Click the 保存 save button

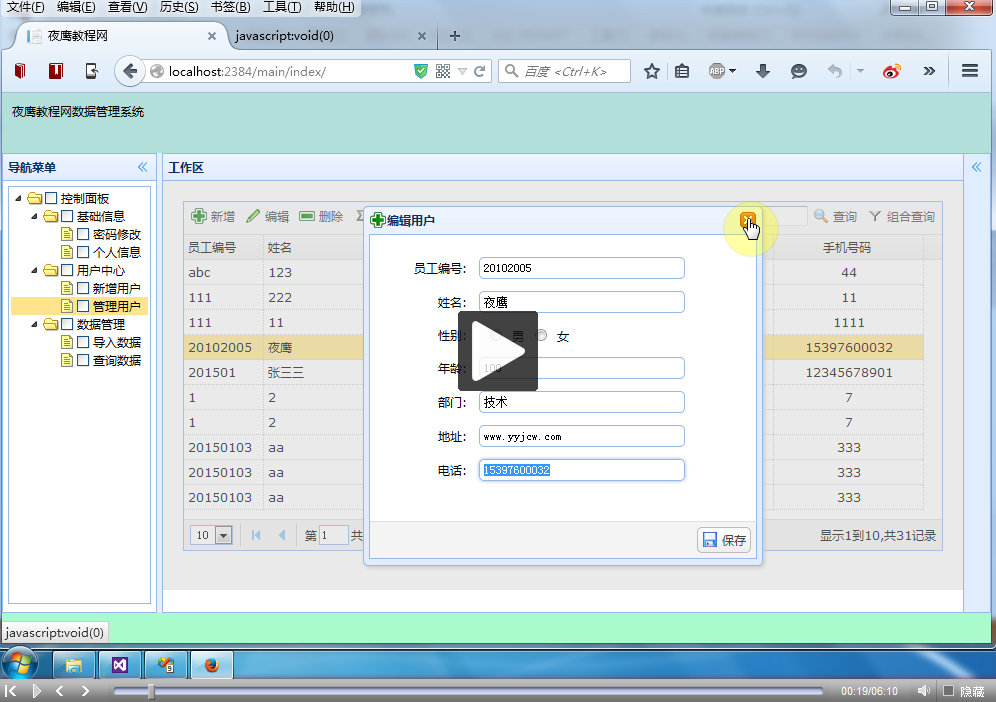724,540
